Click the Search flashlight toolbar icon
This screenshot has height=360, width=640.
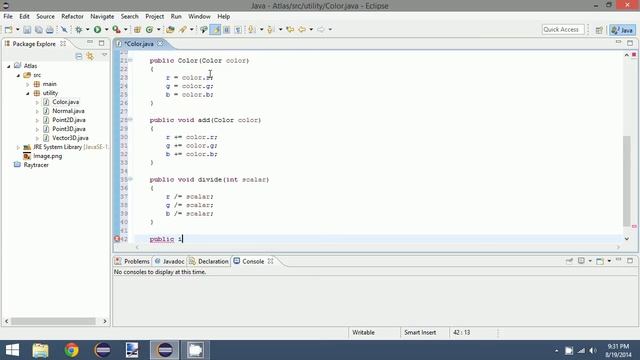point(182,29)
